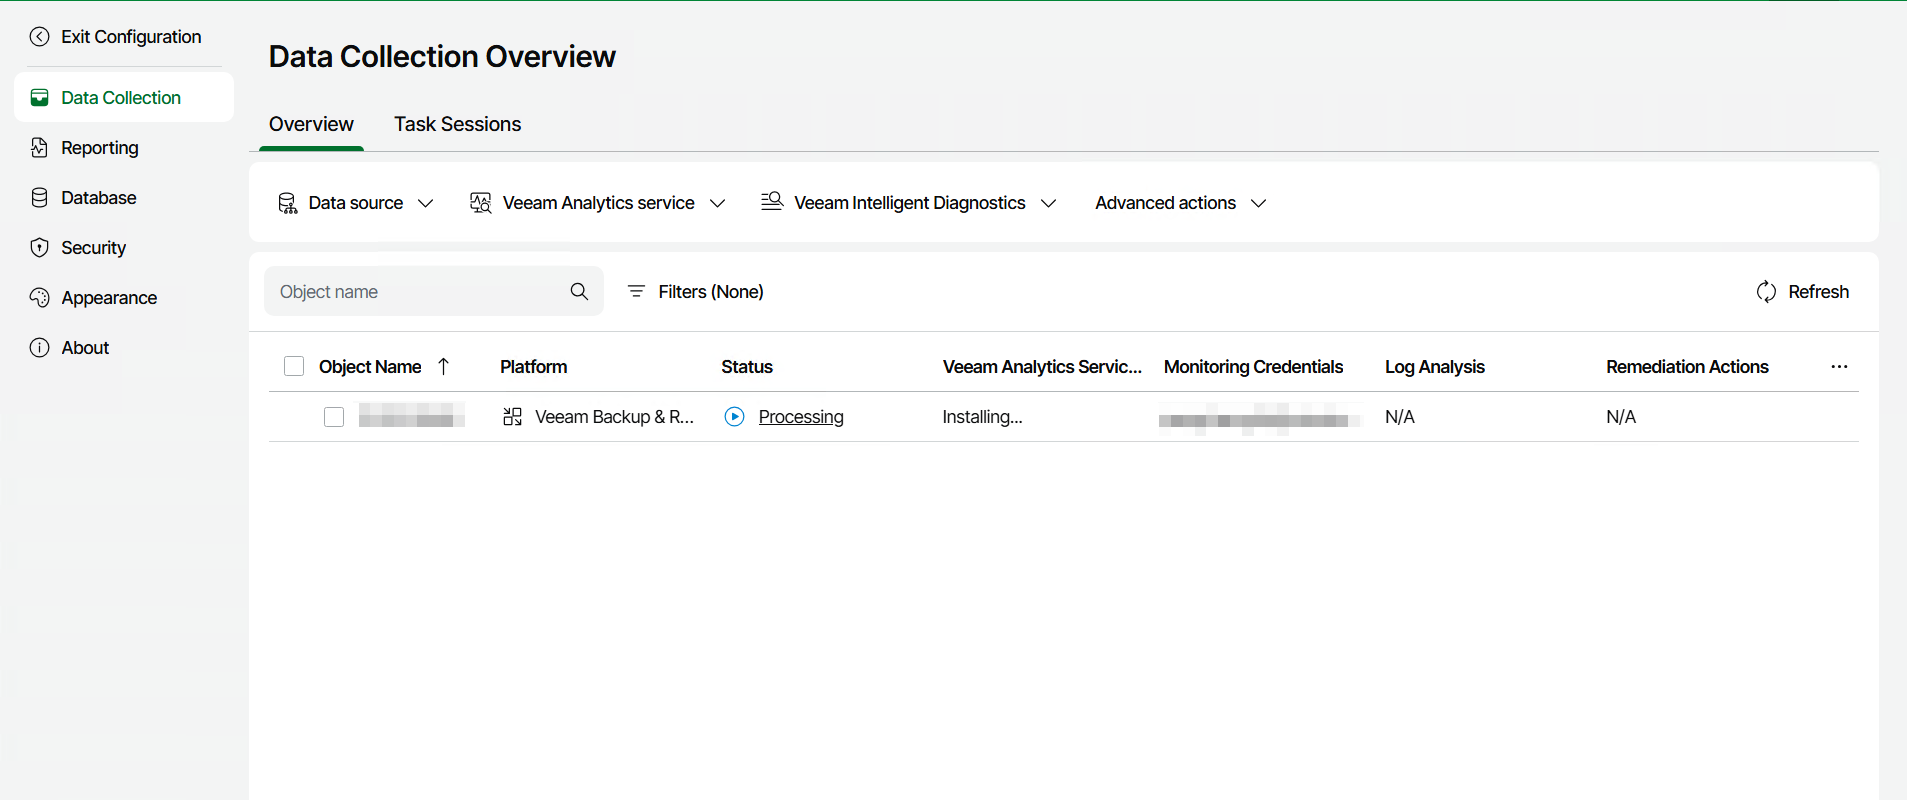This screenshot has height=800, width=1907.
Task: Click Exit Configuration link text
Action: [x=131, y=37]
